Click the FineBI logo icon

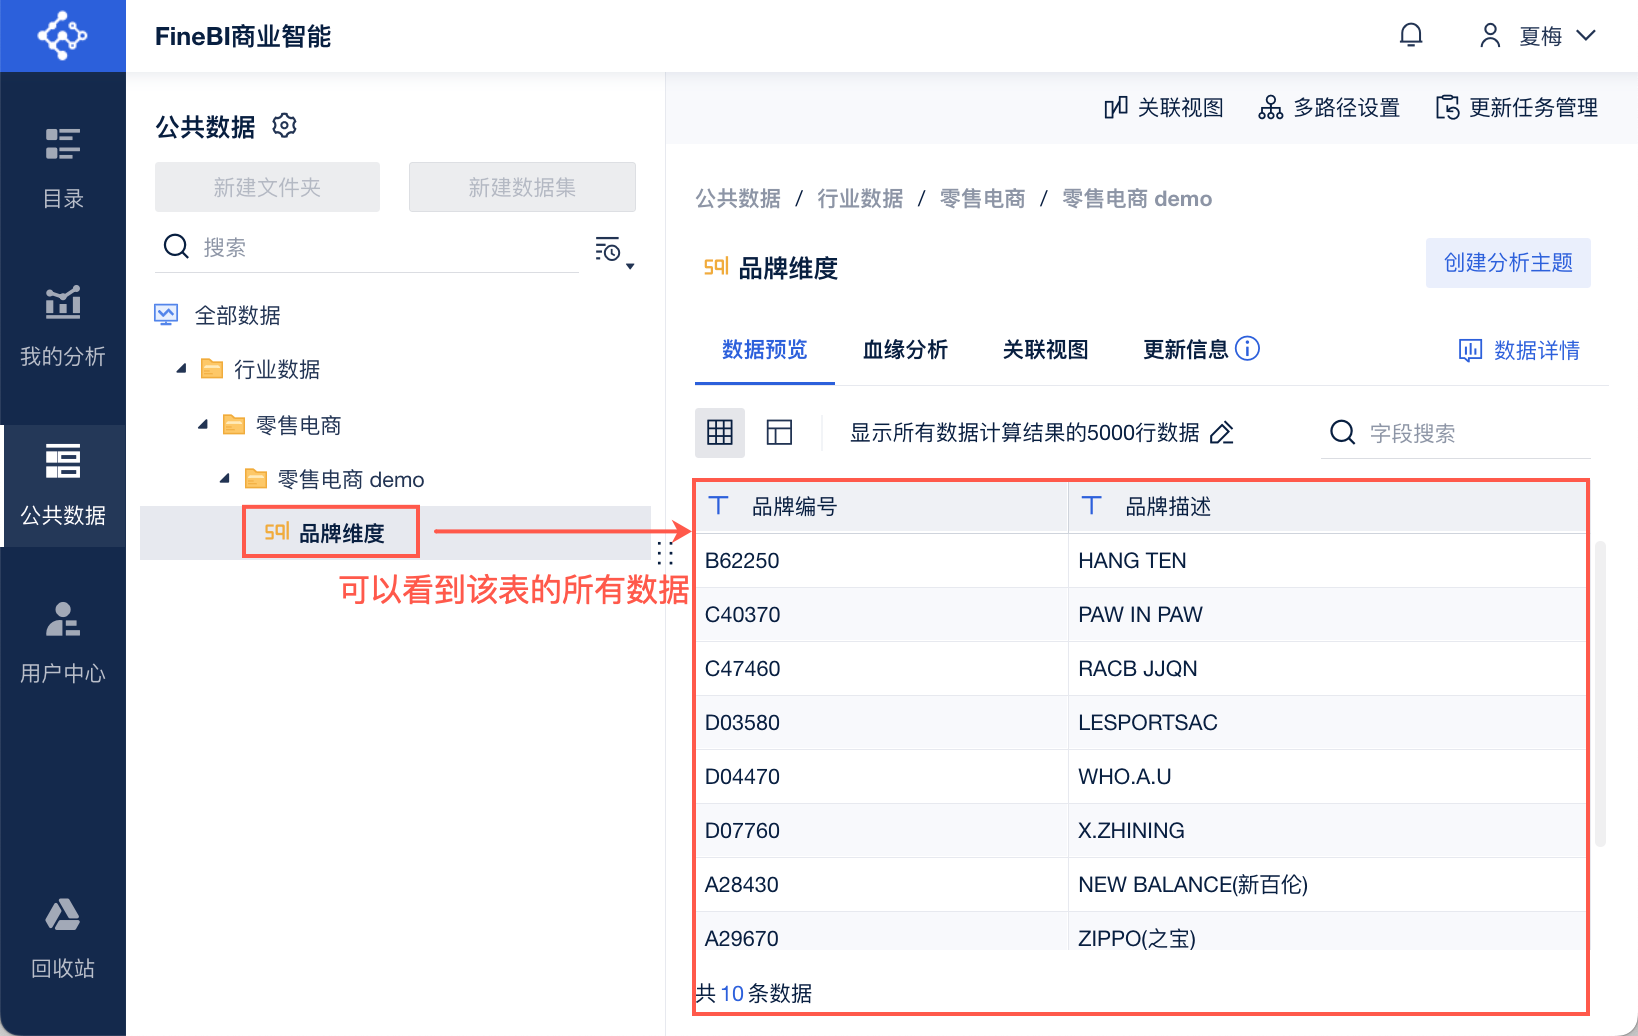pos(62,36)
